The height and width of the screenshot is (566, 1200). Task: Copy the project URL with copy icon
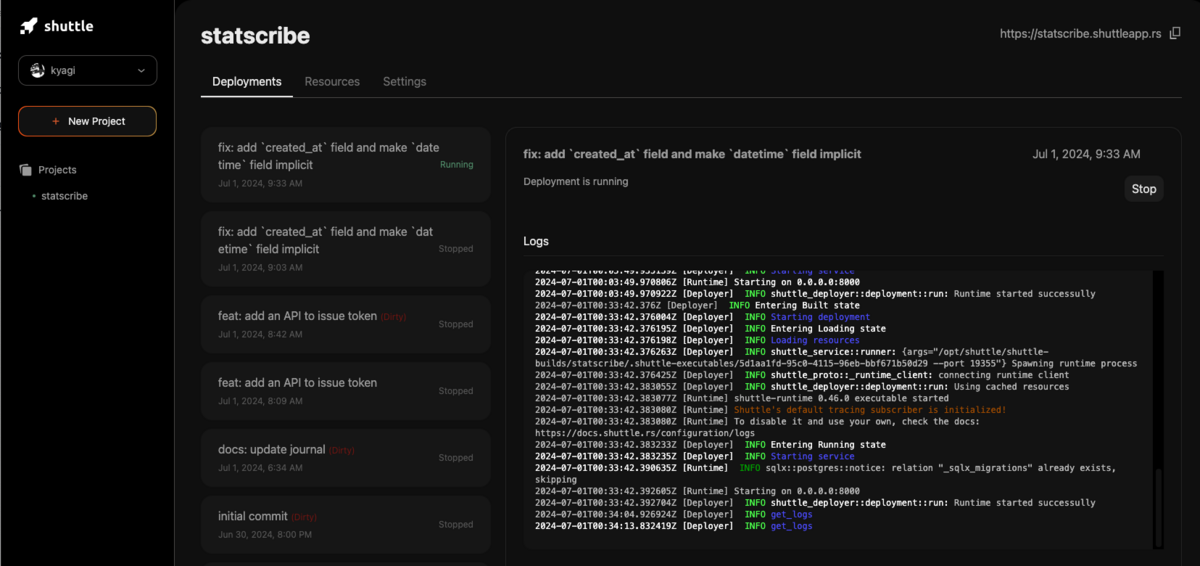click(1175, 34)
